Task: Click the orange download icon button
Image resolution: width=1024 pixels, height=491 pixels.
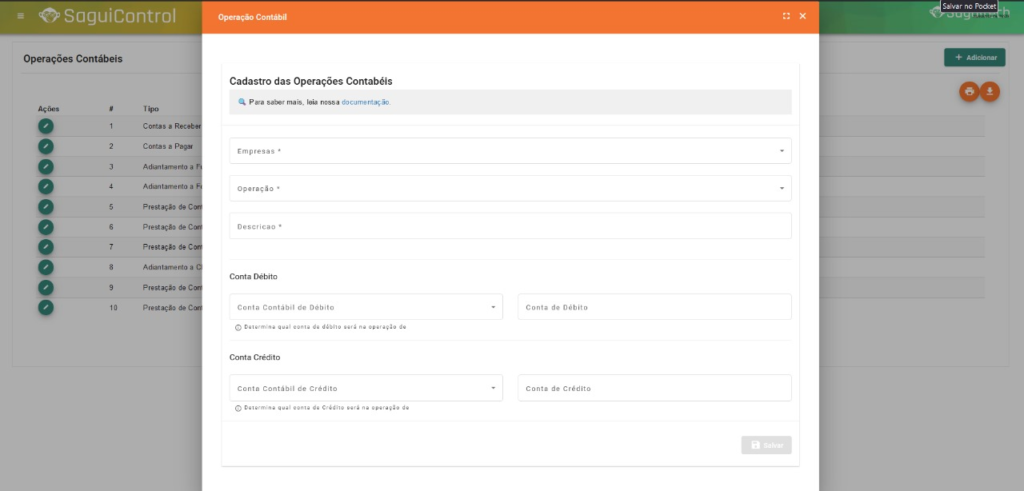Action: (990, 91)
